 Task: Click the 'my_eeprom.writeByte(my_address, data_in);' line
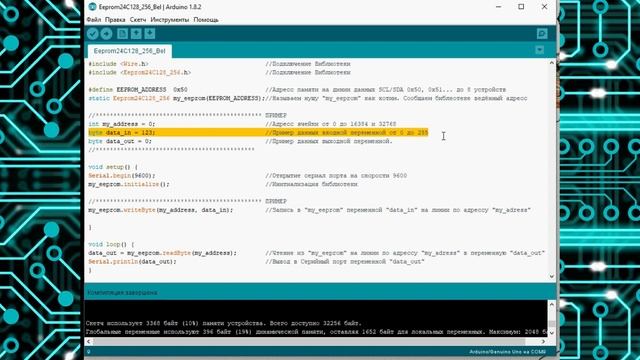point(161,210)
